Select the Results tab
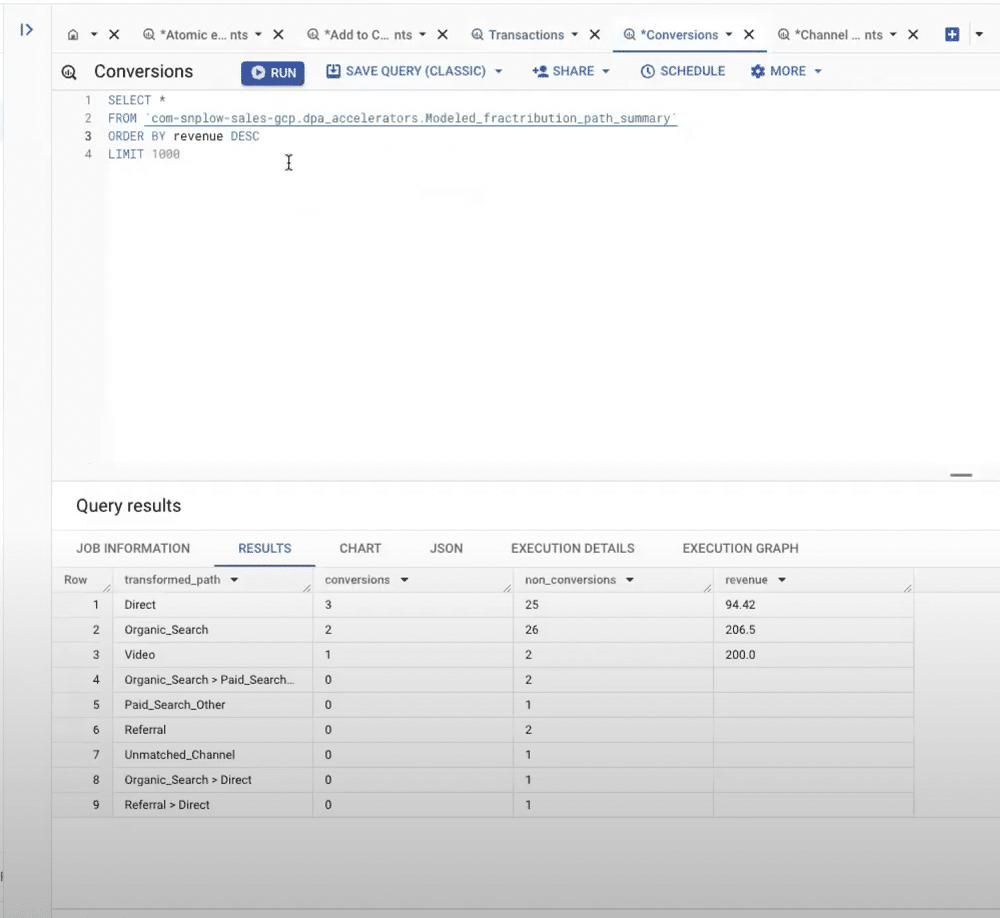The image size is (1000, 918). click(x=265, y=548)
